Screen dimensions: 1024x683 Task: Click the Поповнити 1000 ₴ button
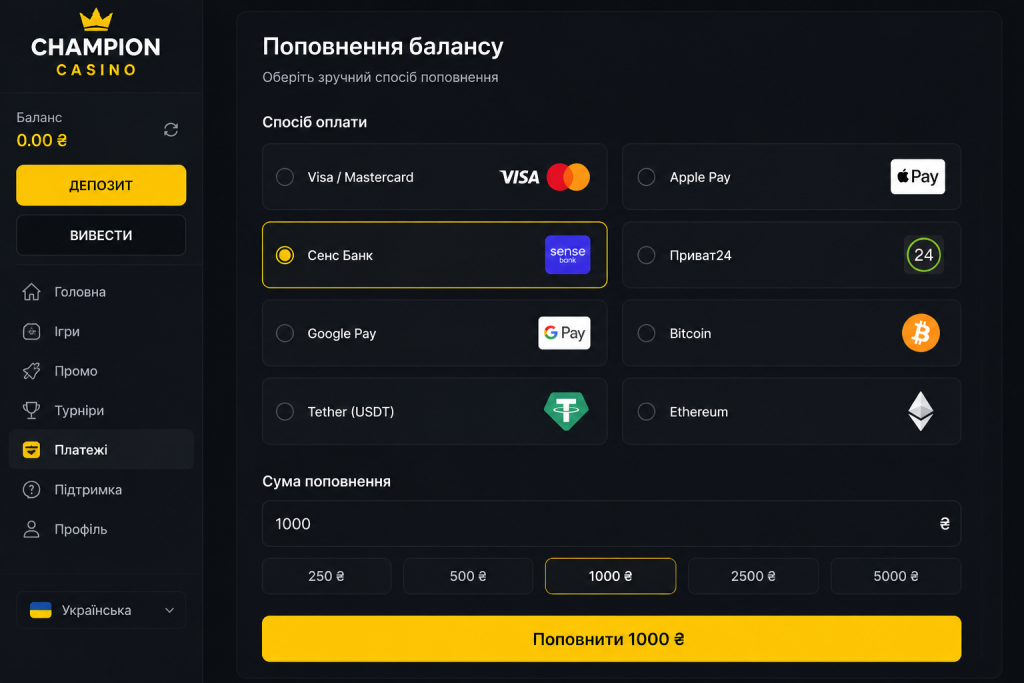(611, 639)
